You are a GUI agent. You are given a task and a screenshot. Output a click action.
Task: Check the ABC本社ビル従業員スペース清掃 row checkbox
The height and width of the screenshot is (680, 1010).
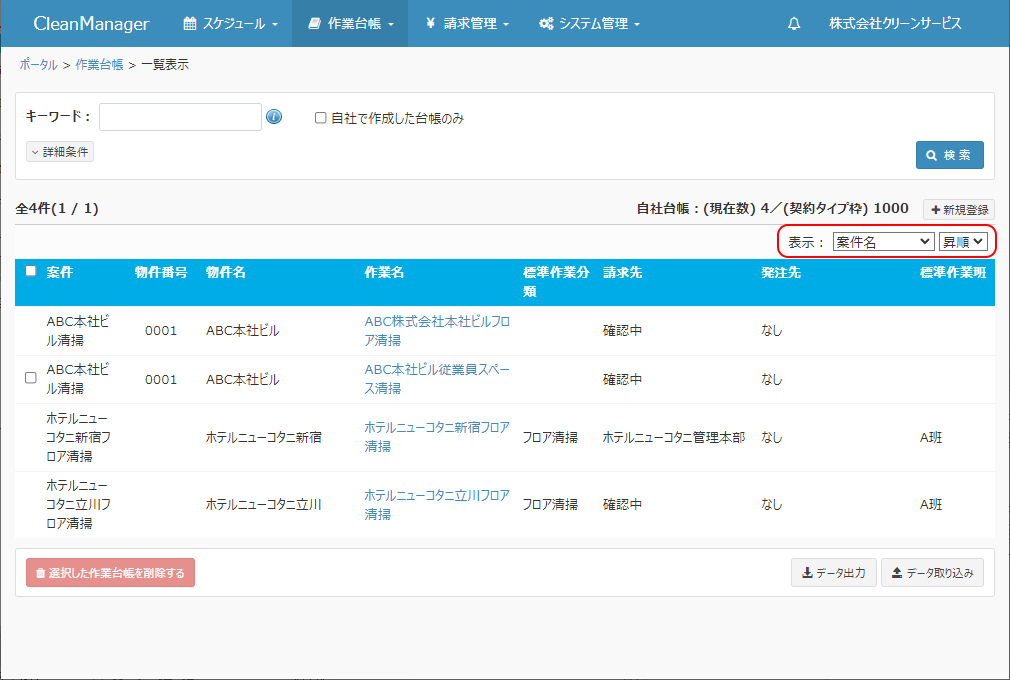tap(31, 378)
